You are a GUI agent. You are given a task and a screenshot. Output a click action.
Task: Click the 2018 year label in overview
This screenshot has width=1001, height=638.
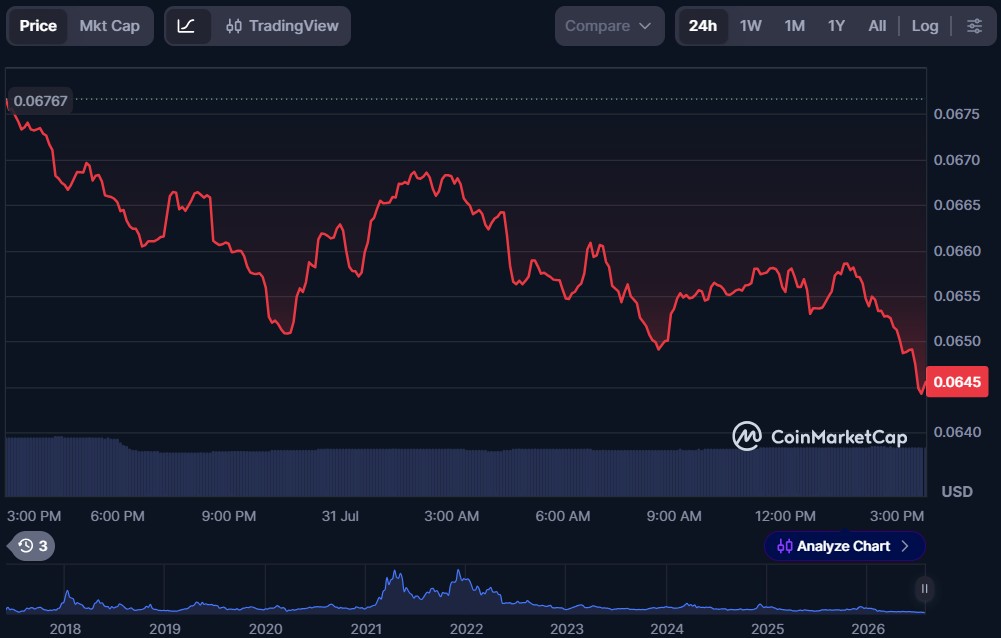tap(65, 629)
